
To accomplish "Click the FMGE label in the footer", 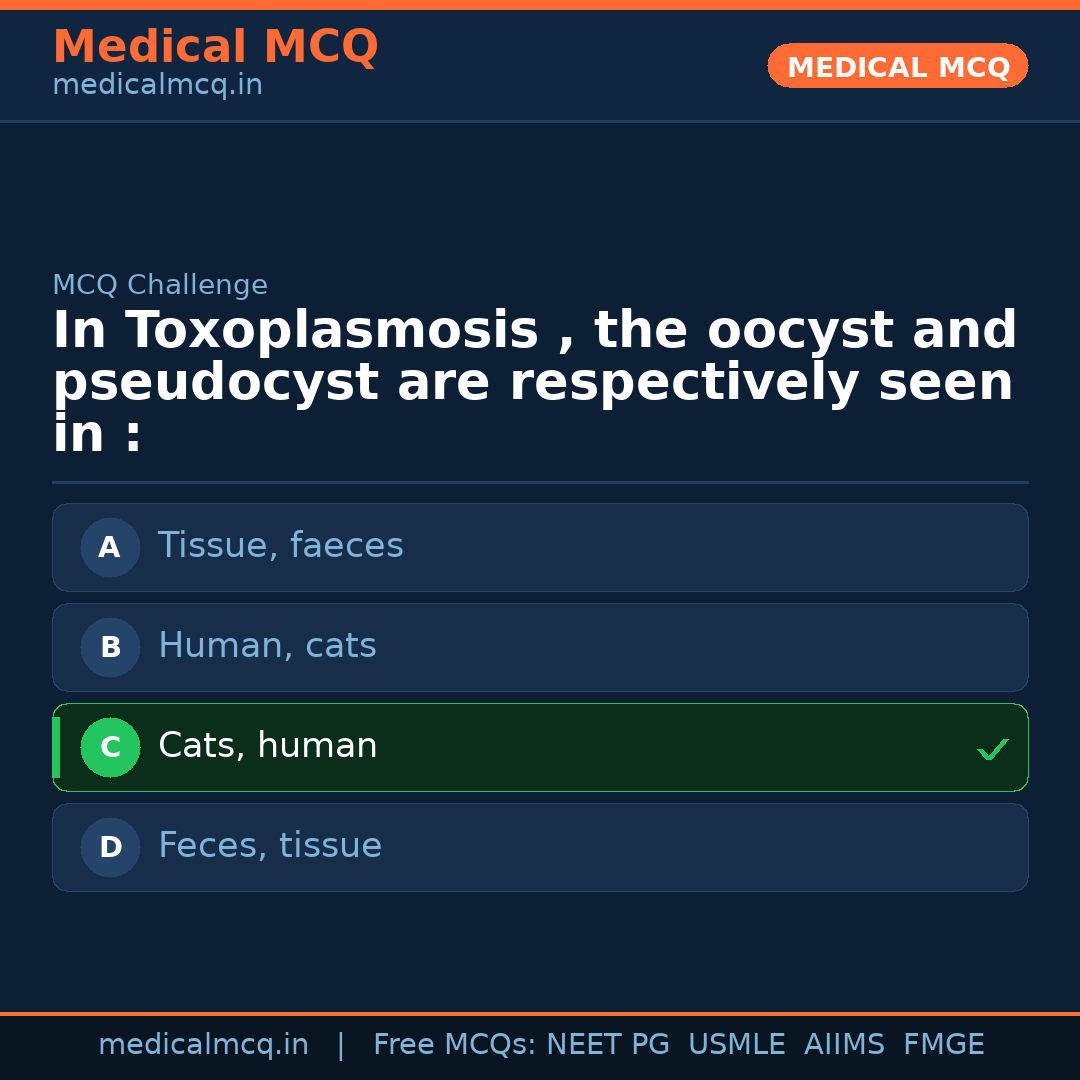I will (x=943, y=1043).
